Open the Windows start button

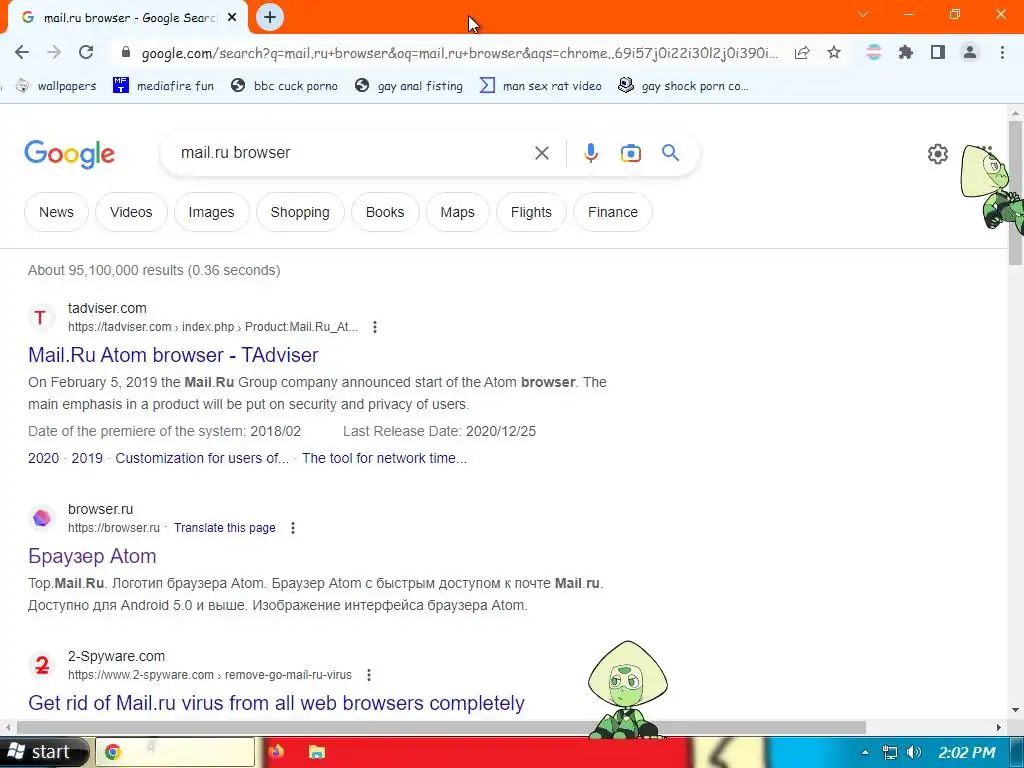click(43, 752)
